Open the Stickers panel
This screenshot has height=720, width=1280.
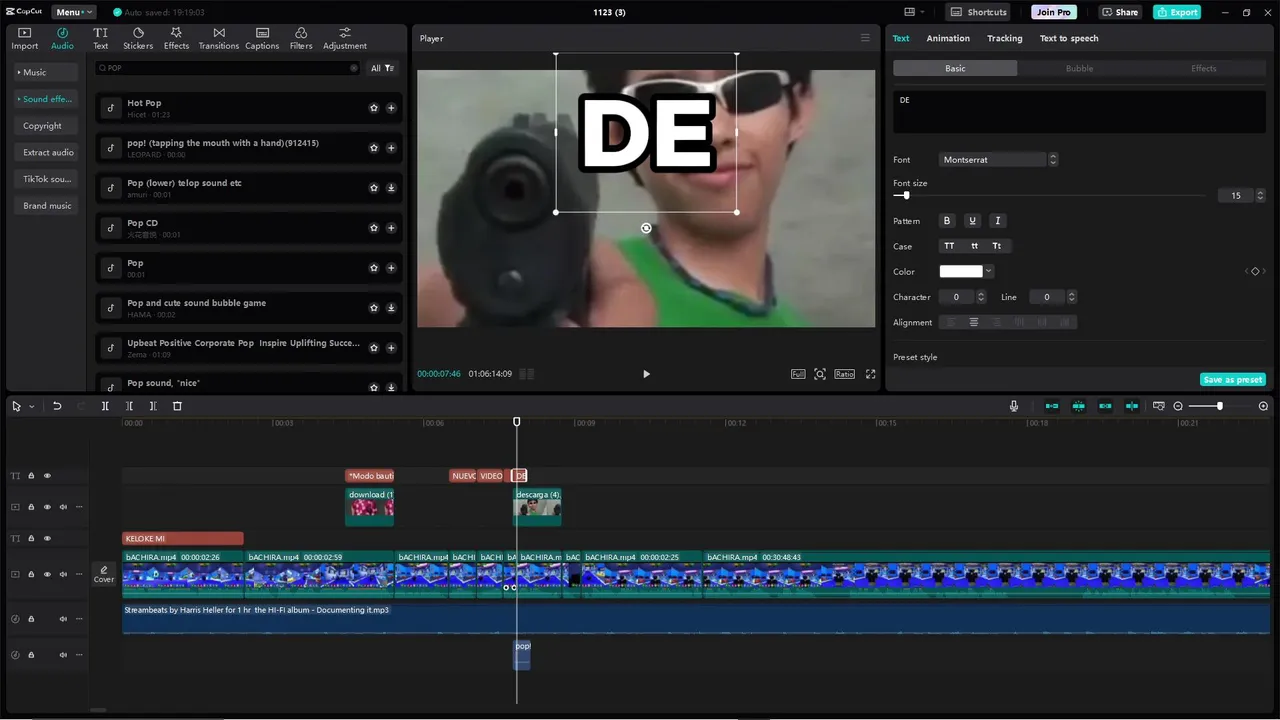coord(138,38)
